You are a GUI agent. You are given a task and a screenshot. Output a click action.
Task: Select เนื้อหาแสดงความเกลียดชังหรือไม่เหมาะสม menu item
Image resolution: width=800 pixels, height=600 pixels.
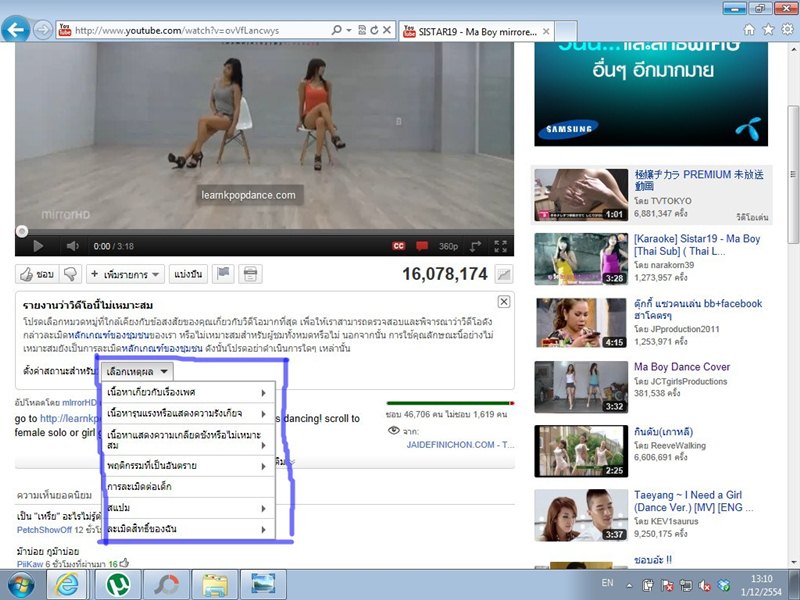coord(188,439)
